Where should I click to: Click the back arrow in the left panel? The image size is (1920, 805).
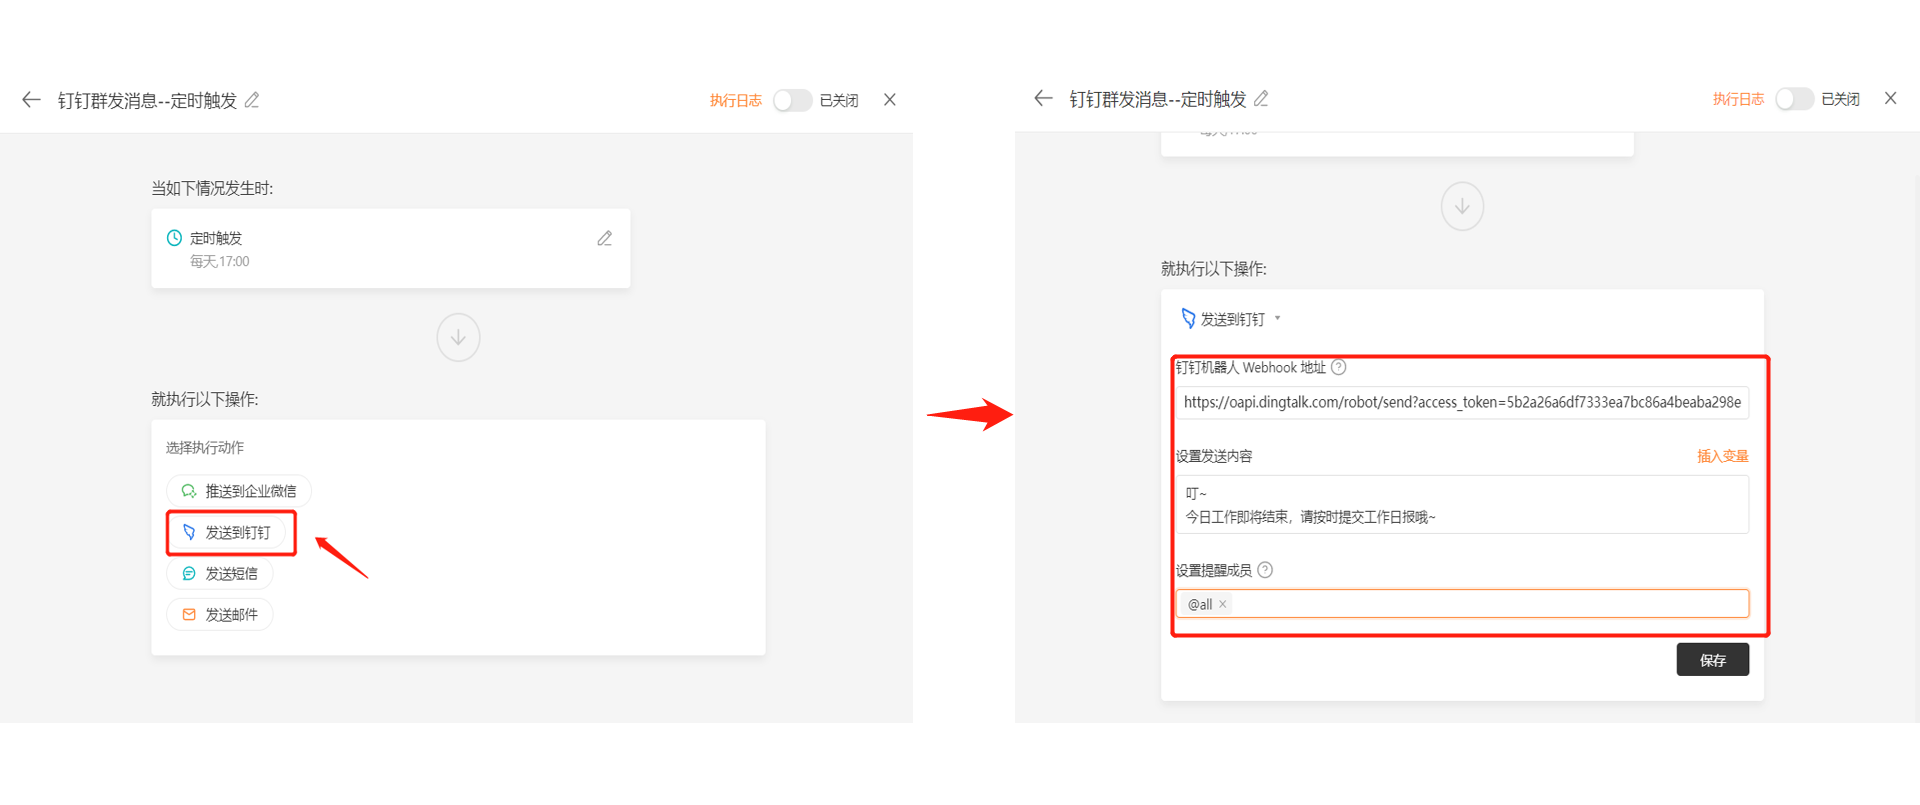tap(31, 100)
